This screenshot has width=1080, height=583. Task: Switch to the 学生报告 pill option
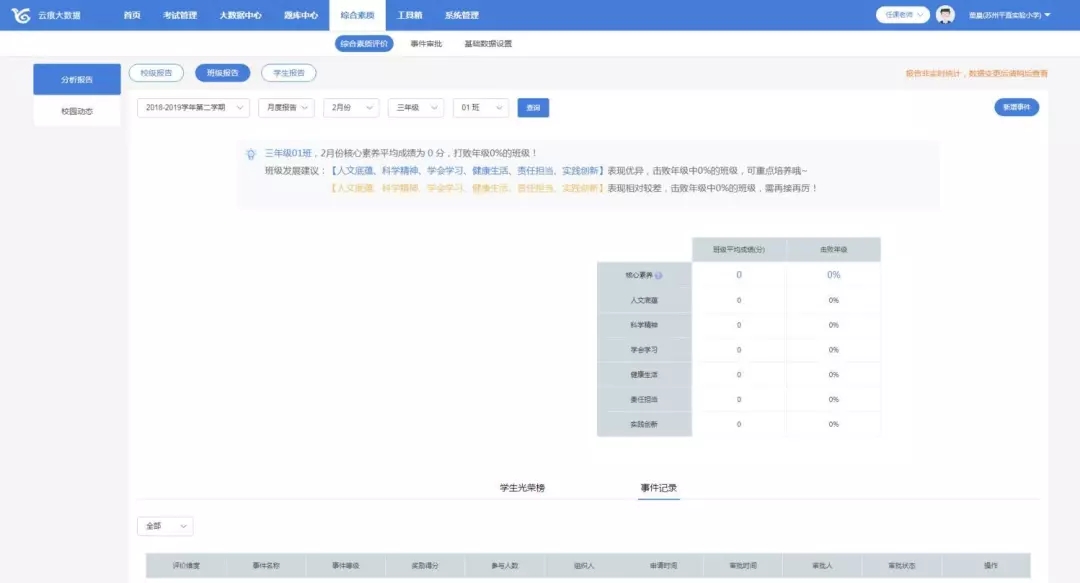(x=288, y=73)
